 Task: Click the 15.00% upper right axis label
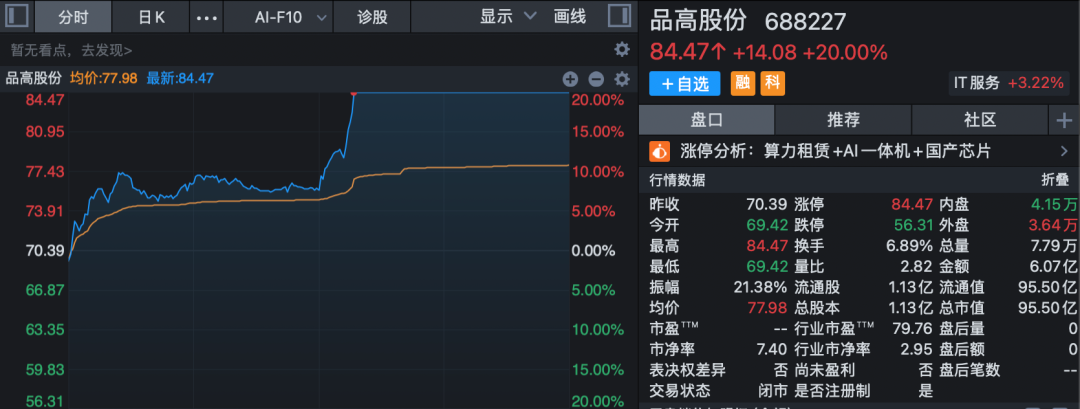(598, 131)
